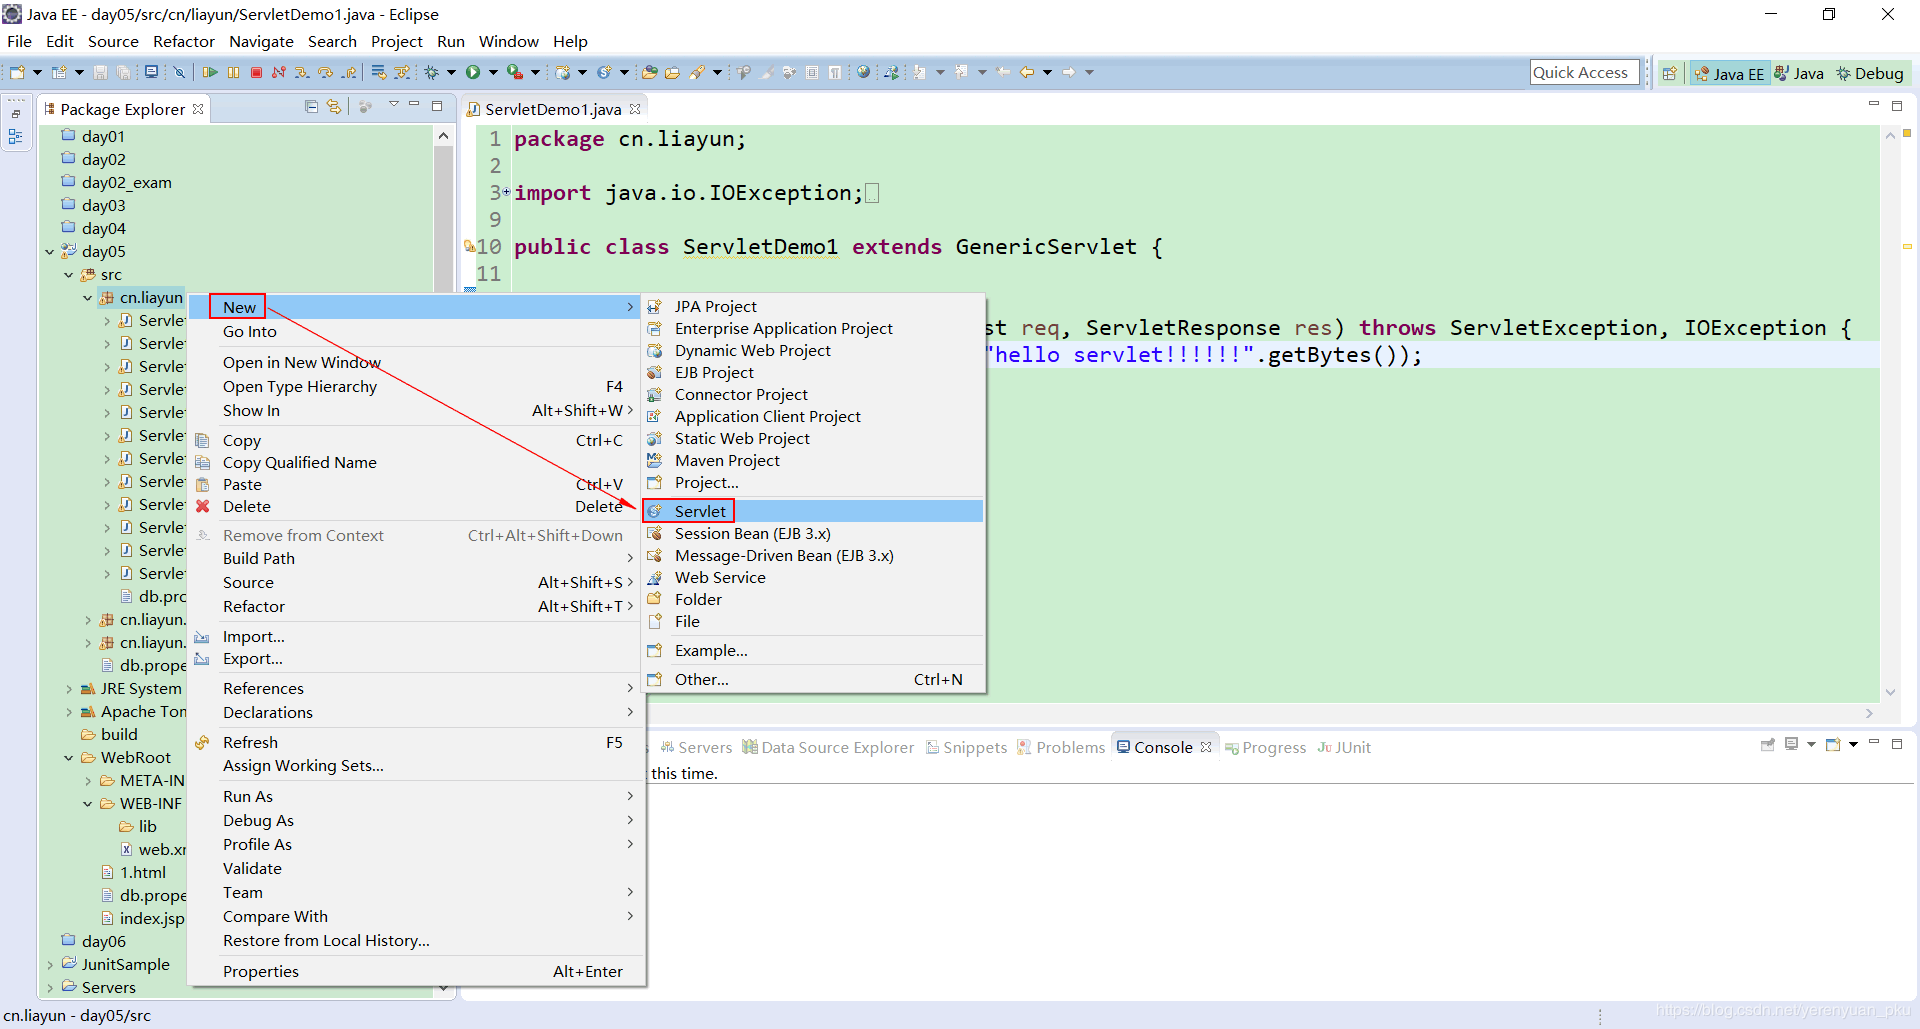Switch to the Problems tab
1920x1029 pixels.
tap(1061, 747)
